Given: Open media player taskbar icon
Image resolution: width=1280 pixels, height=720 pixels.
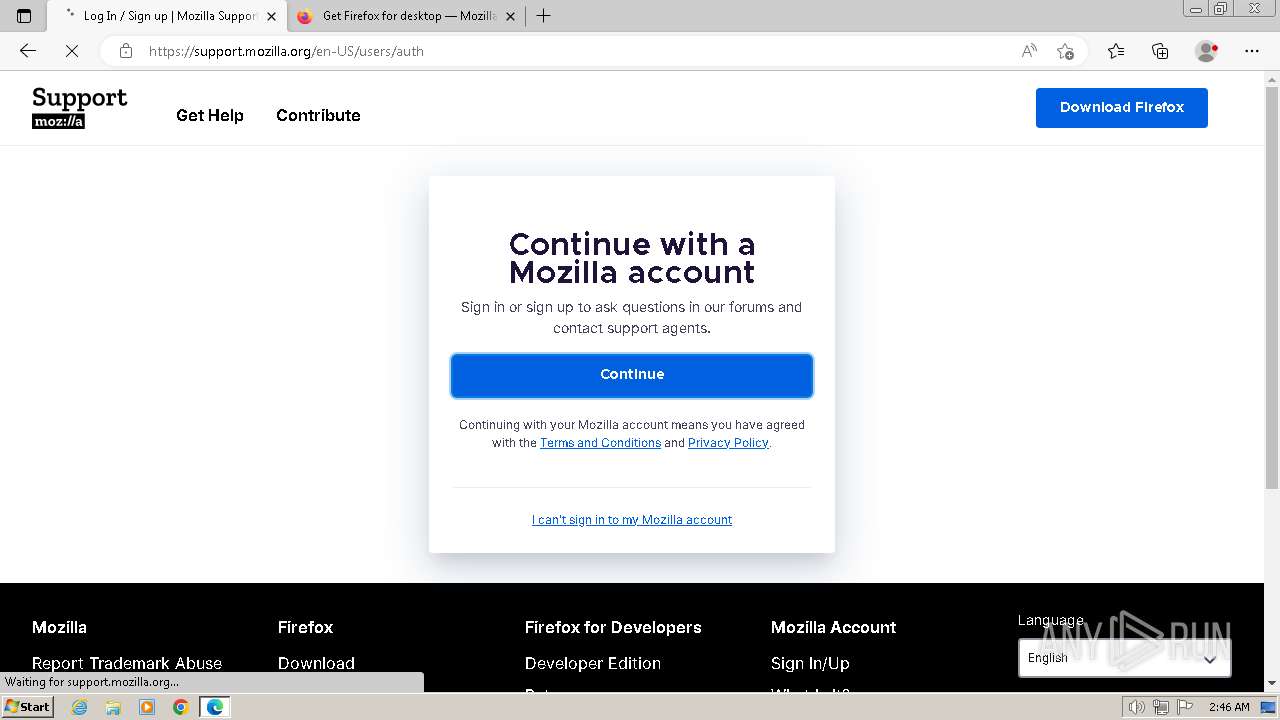Looking at the screenshot, I should point(147,707).
